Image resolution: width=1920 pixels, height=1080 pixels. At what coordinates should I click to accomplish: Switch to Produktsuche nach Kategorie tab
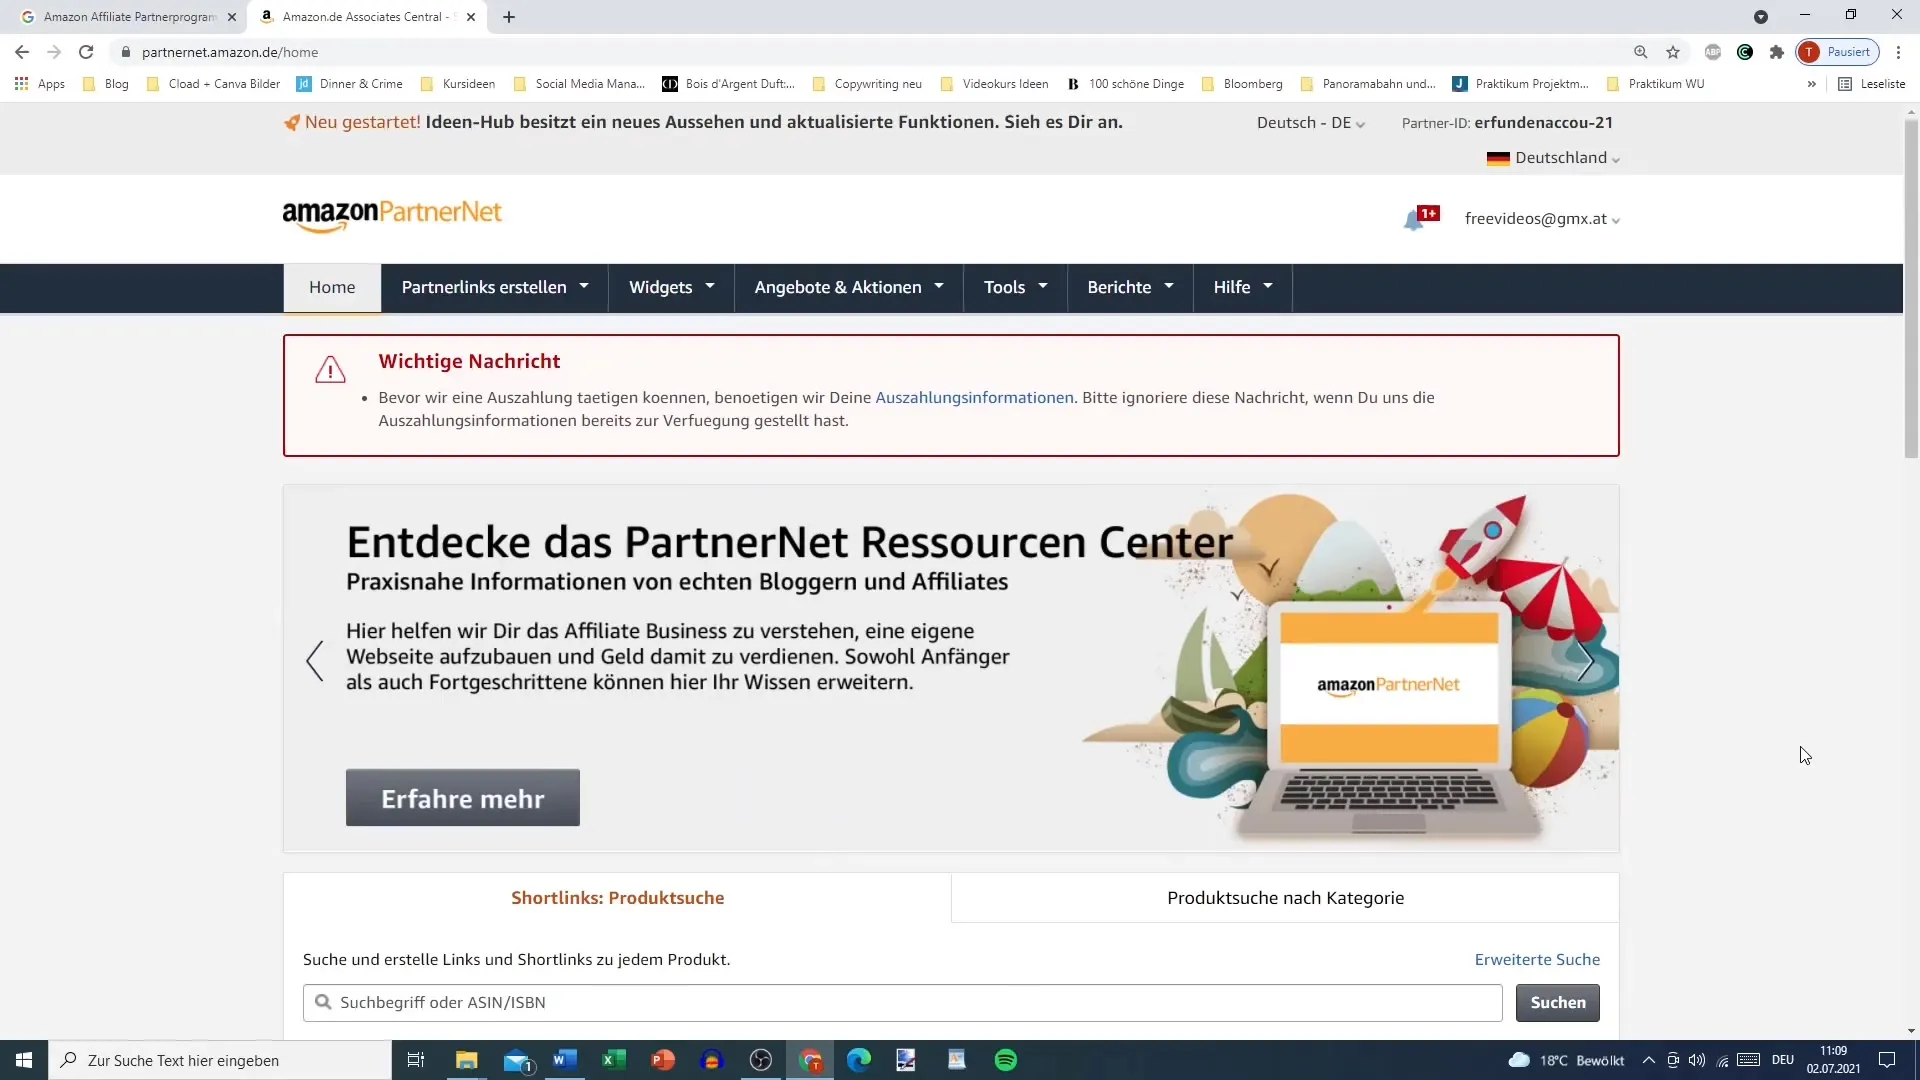pyautogui.click(x=1285, y=898)
